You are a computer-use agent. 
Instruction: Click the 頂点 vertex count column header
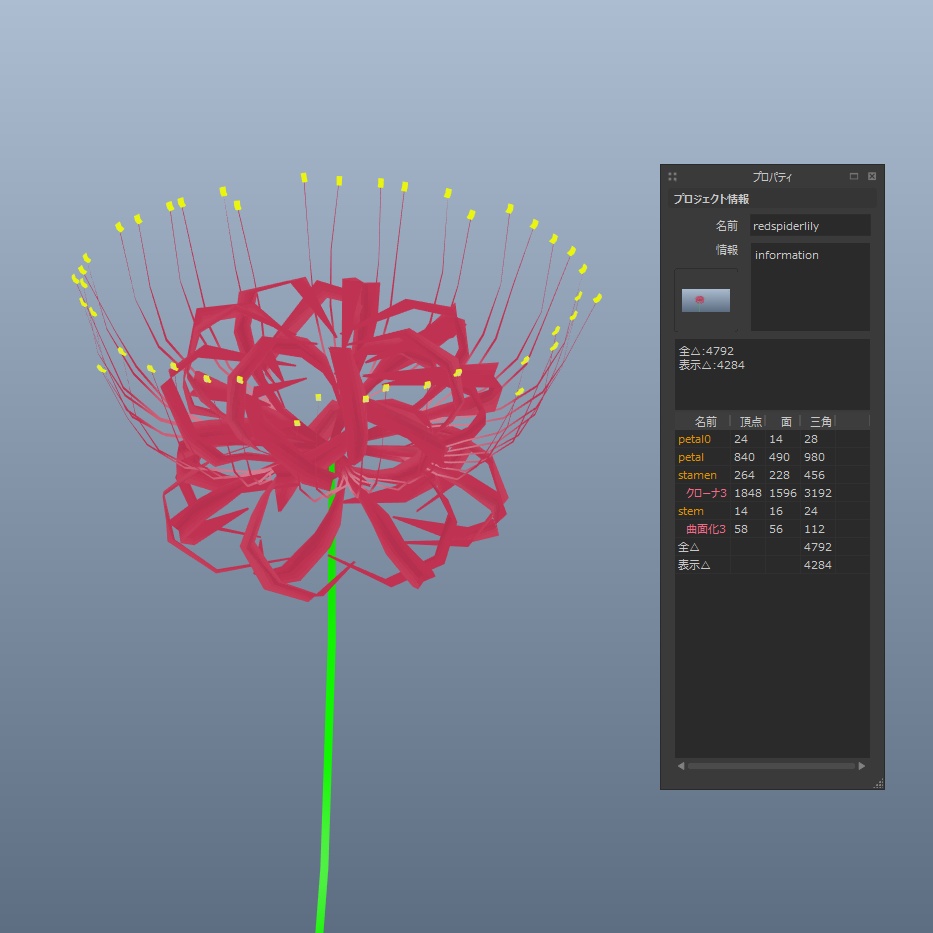pos(750,421)
